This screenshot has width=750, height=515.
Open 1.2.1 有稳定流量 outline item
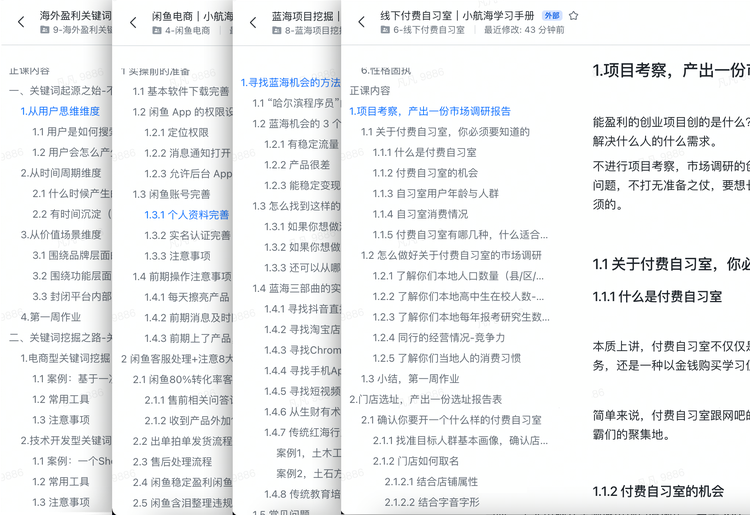click(x=301, y=144)
